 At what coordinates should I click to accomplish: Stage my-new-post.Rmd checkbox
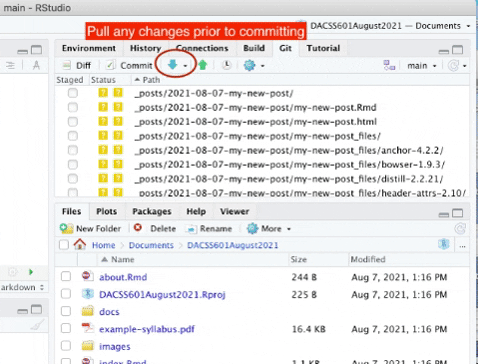pos(73,107)
